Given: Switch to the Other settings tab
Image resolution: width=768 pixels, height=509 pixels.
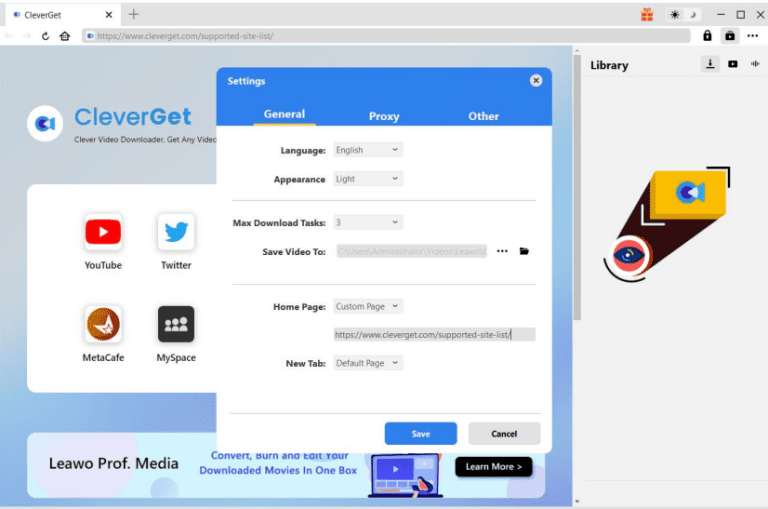Looking at the screenshot, I should click(483, 116).
